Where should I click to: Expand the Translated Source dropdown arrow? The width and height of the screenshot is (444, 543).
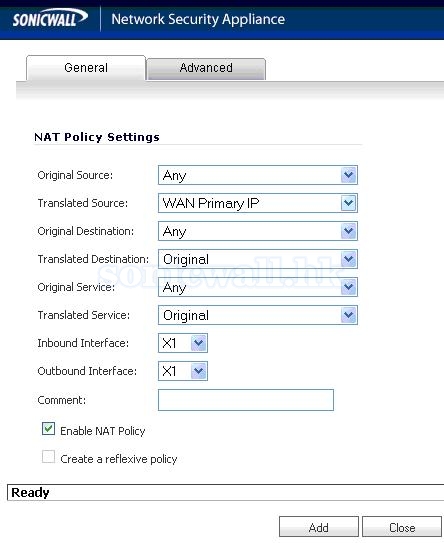click(x=348, y=203)
